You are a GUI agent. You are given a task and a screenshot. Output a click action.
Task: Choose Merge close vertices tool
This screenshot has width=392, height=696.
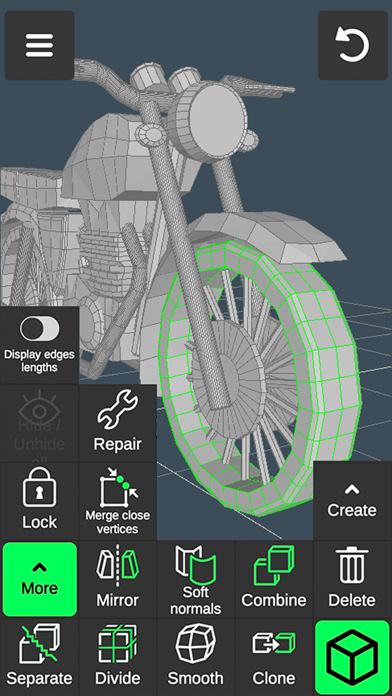tap(118, 501)
